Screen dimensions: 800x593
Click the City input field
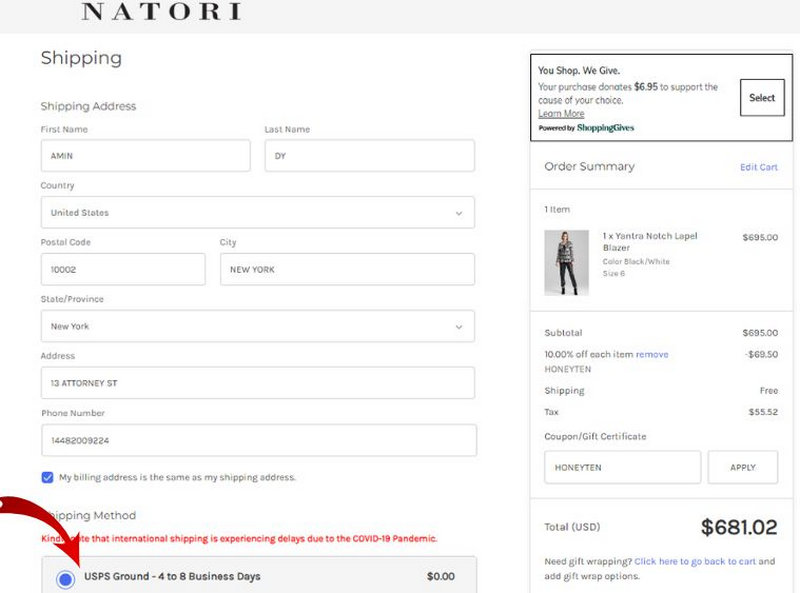point(347,269)
